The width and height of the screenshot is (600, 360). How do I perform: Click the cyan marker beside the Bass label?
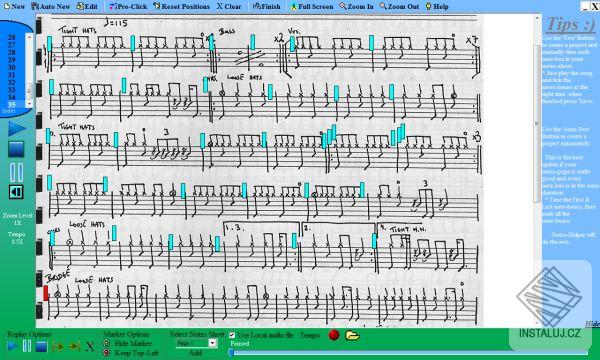[x=212, y=43]
